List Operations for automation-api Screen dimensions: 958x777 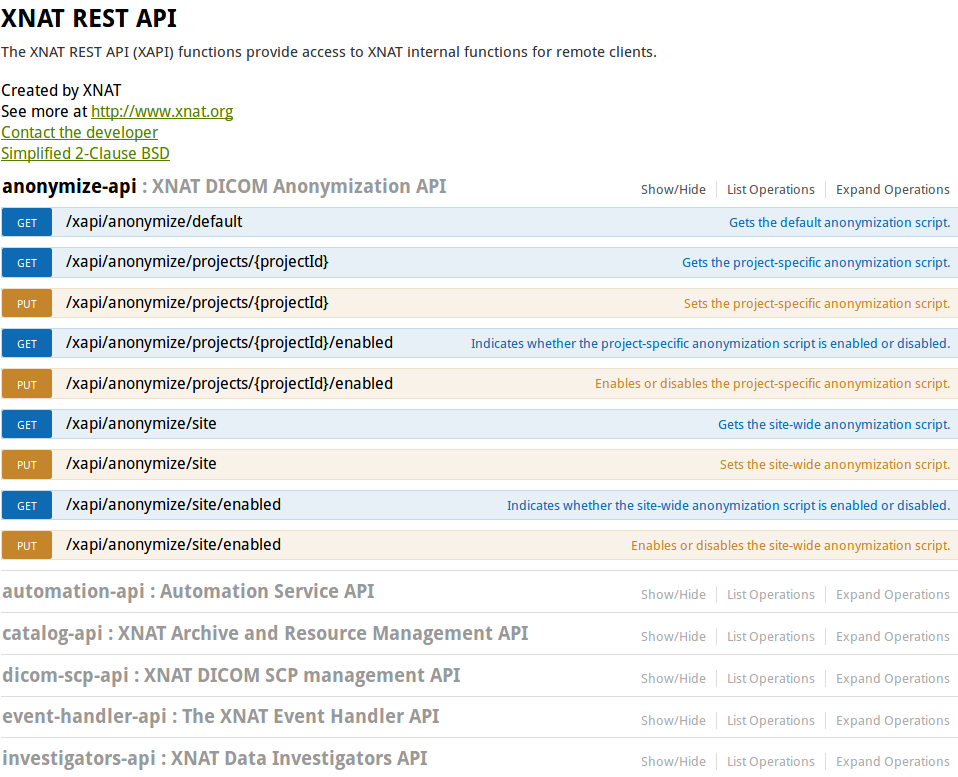point(770,595)
